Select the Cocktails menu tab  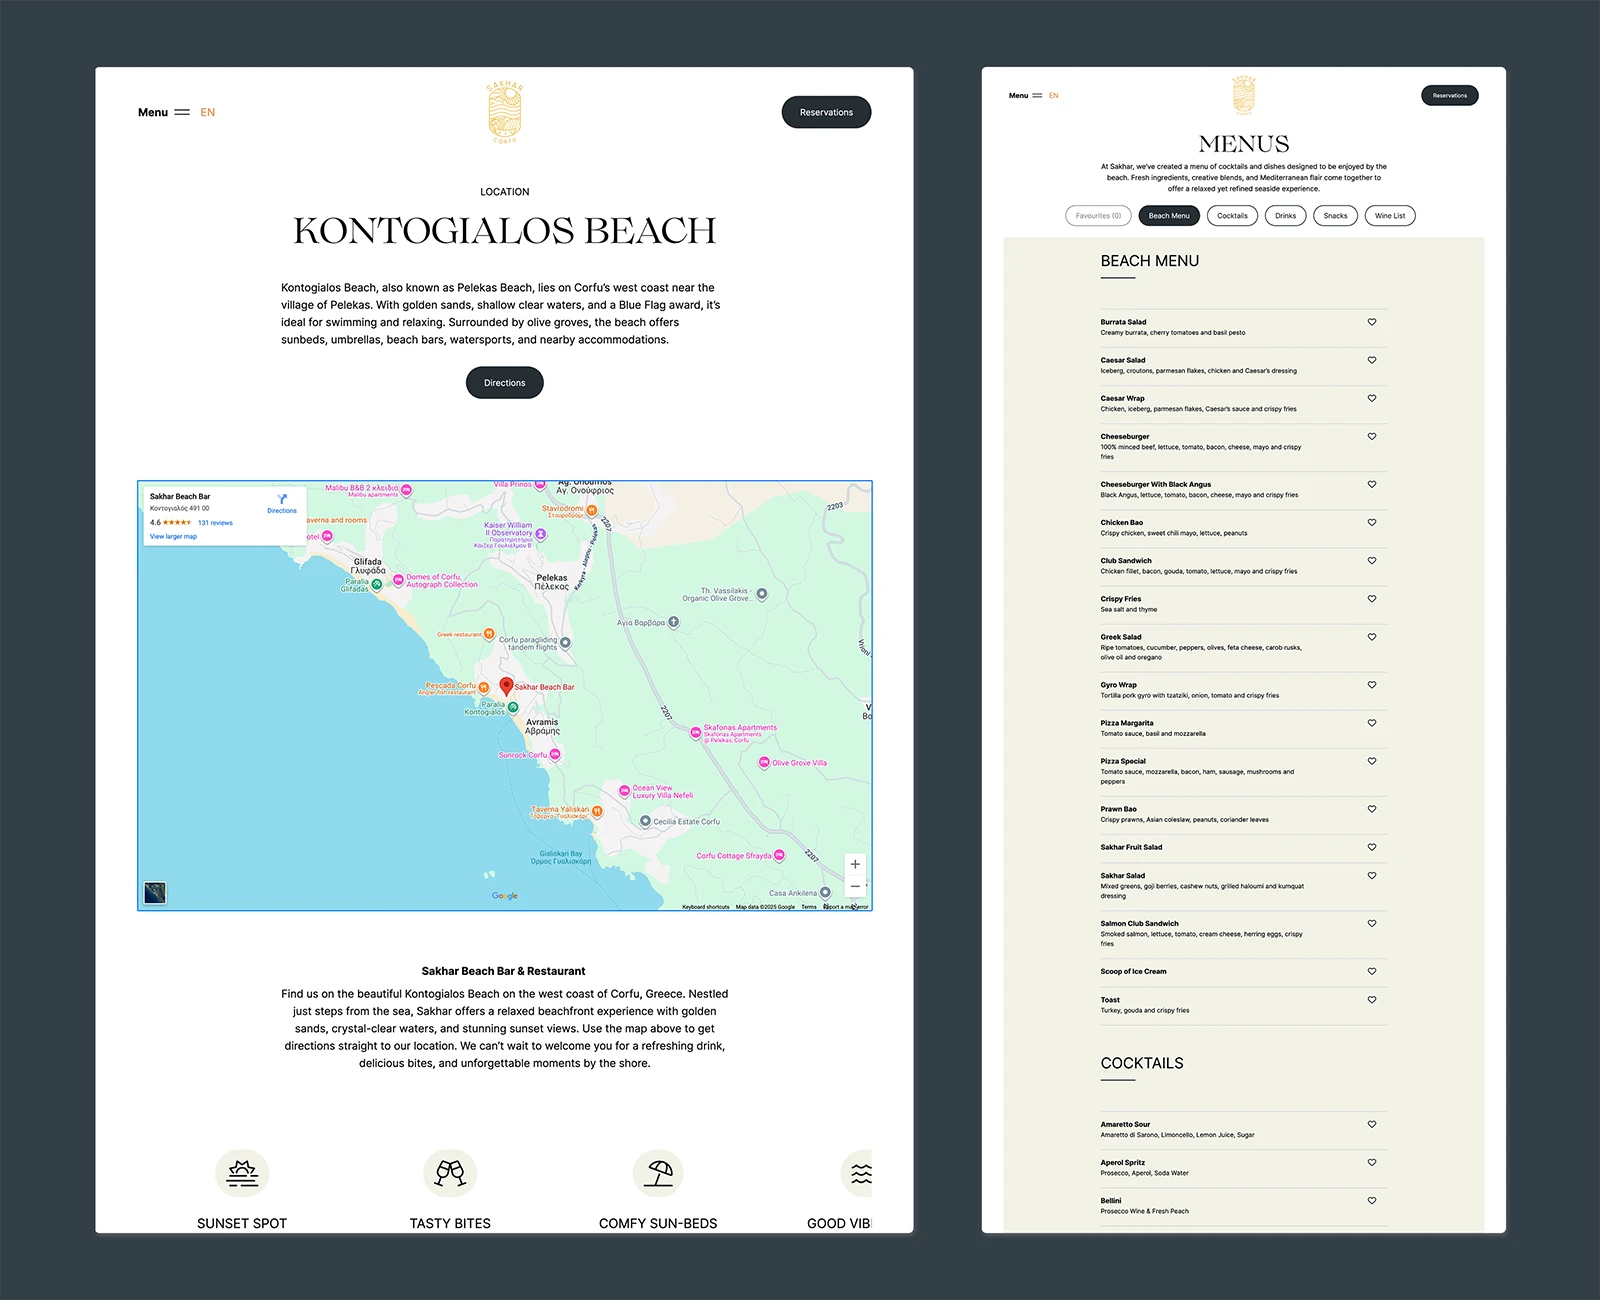pos(1232,216)
